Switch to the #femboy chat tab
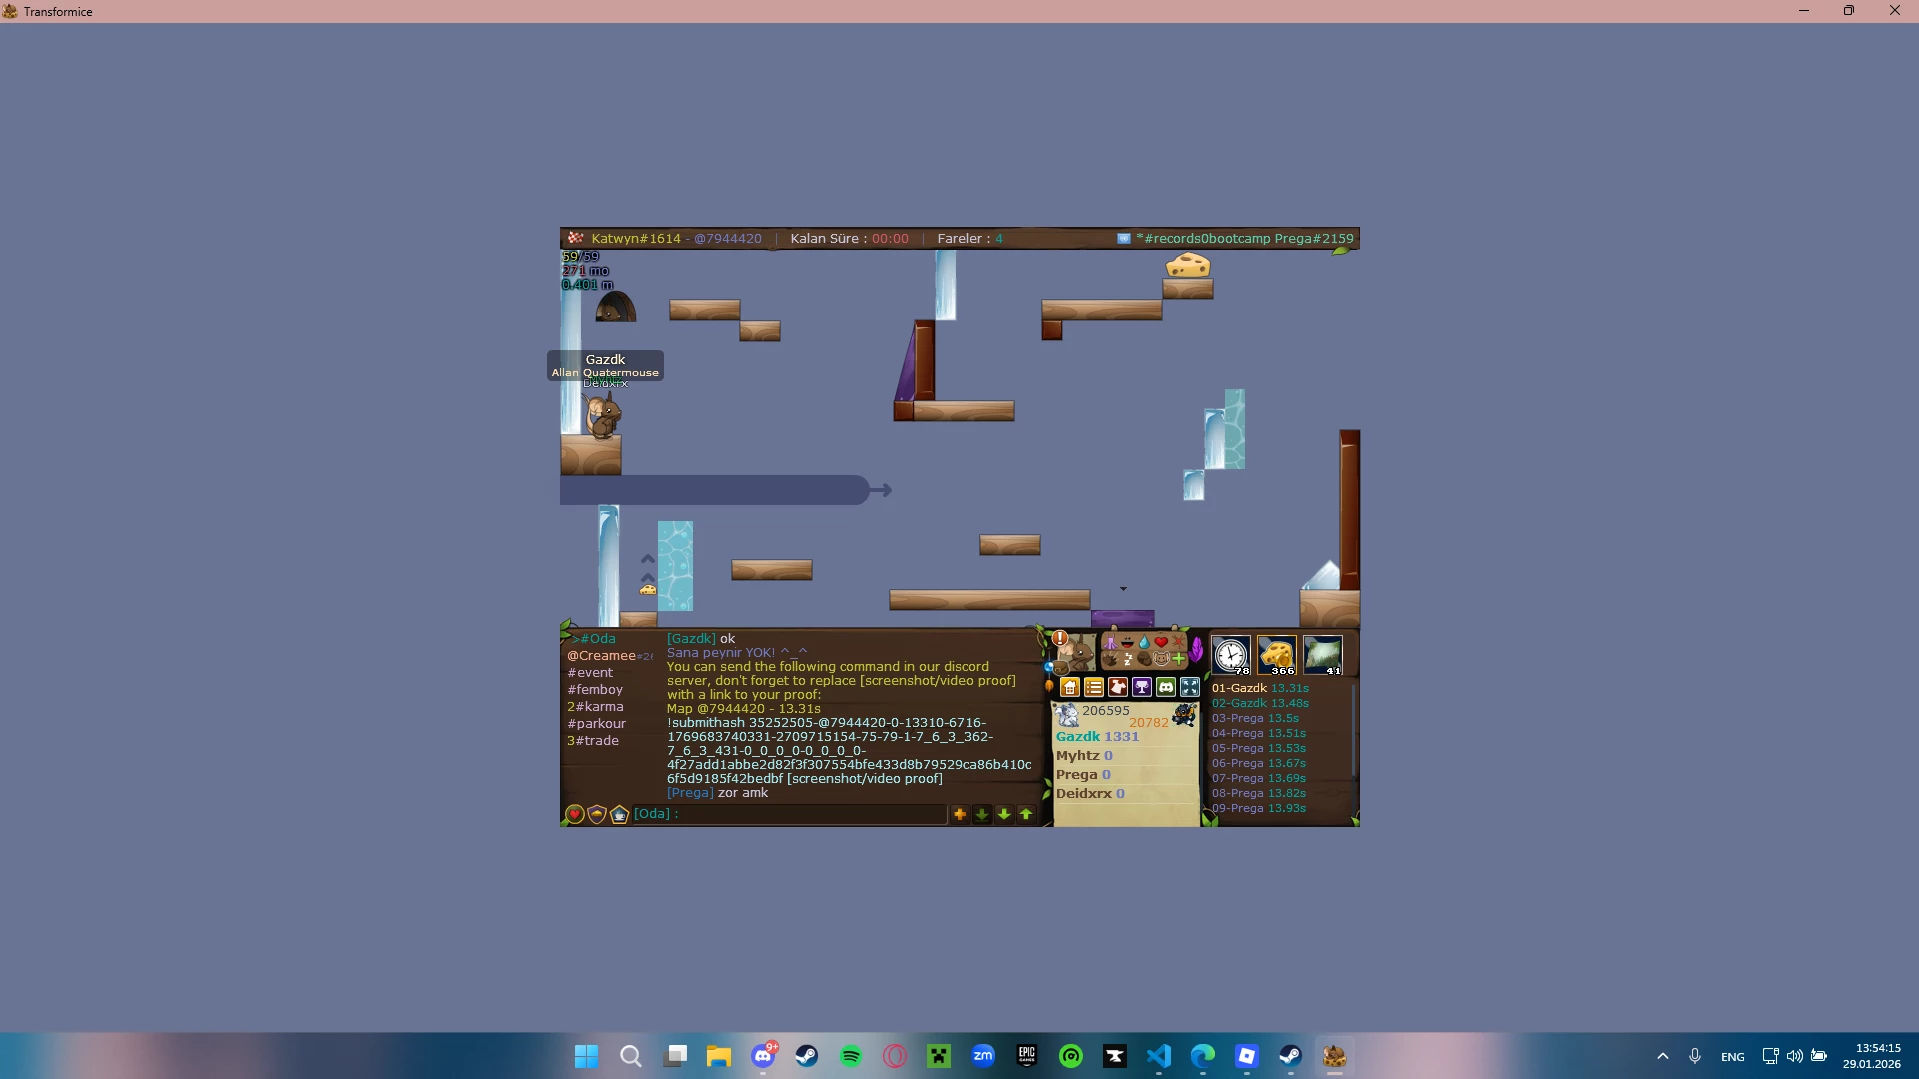The image size is (1919, 1079). coord(595,689)
